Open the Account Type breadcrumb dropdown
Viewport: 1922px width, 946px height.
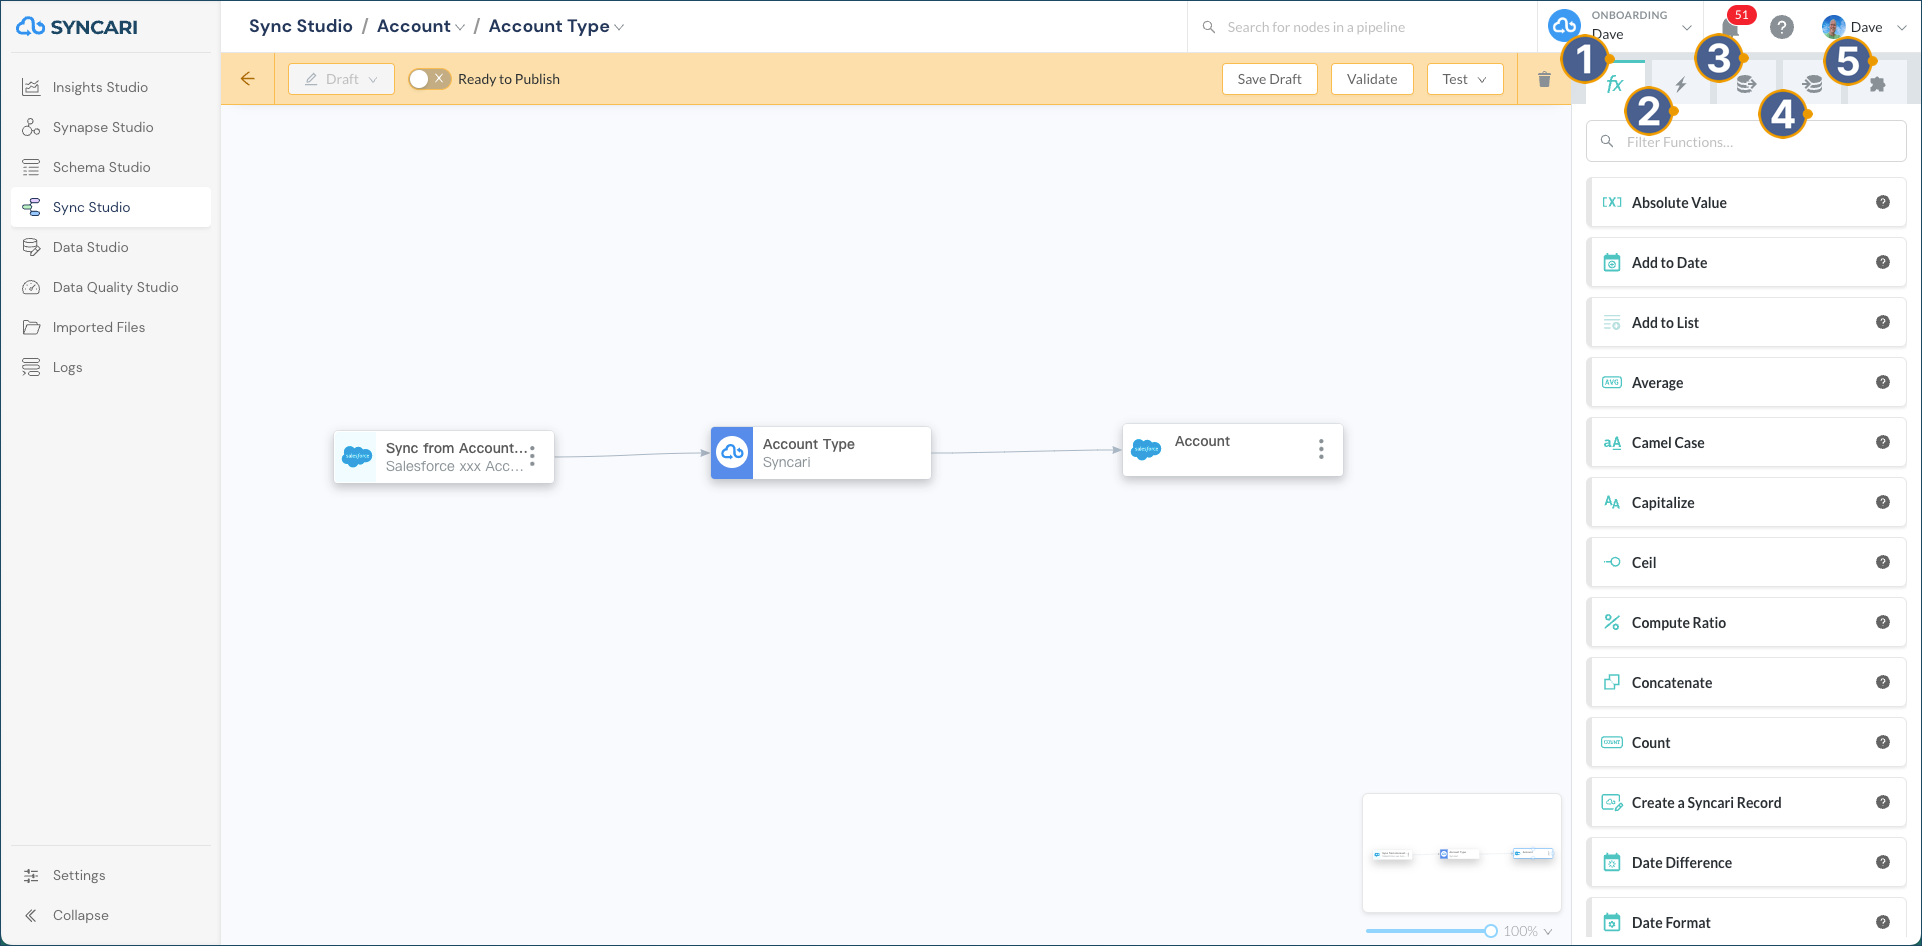tap(556, 26)
